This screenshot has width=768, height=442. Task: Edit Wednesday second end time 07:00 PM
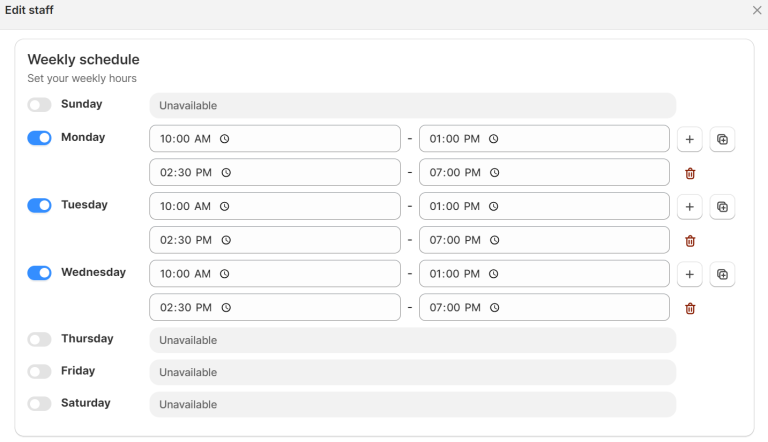[544, 308]
